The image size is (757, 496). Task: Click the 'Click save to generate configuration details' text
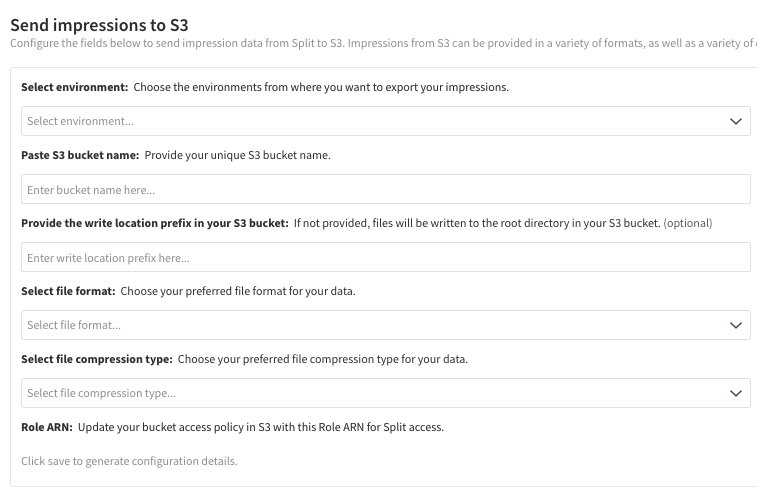coord(129,461)
